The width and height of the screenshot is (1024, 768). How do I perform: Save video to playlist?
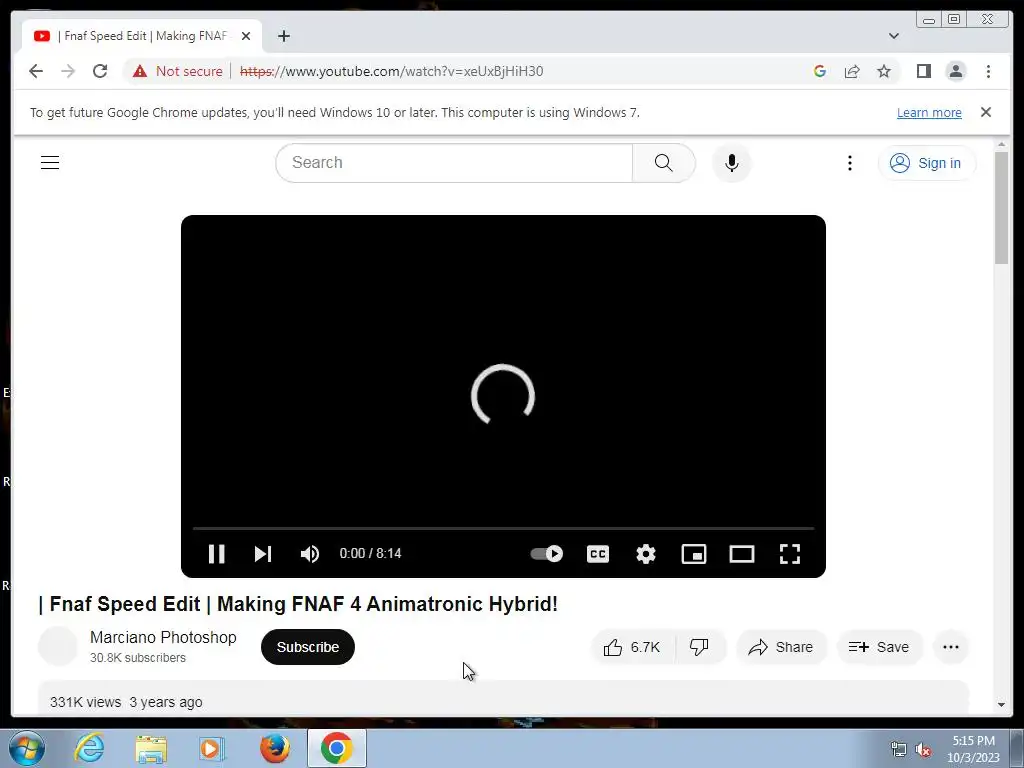(879, 647)
